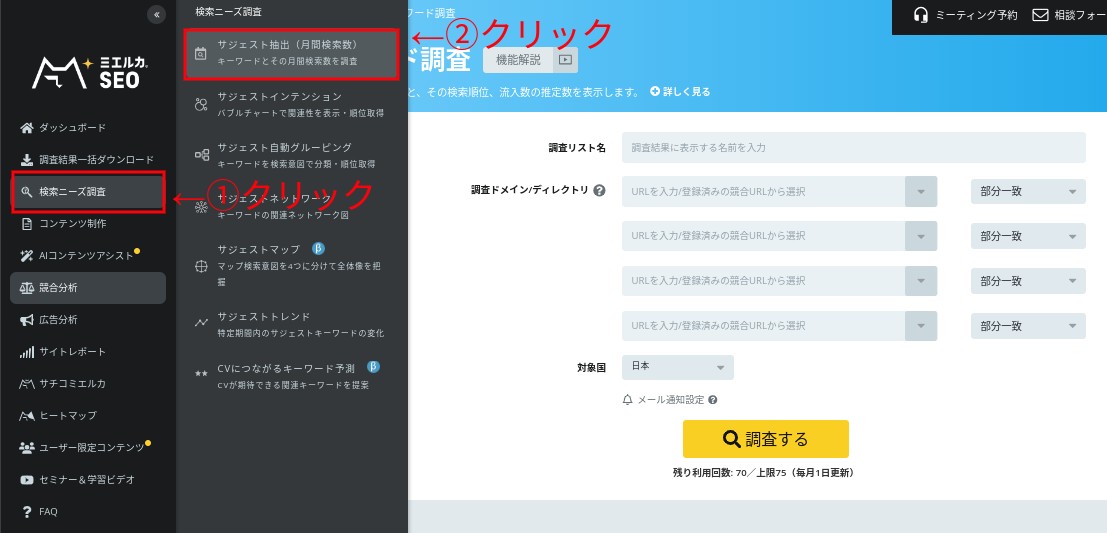Click the headset icon for ミーティング予約
This screenshot has height=533, width=1107.
pos(921,15)
